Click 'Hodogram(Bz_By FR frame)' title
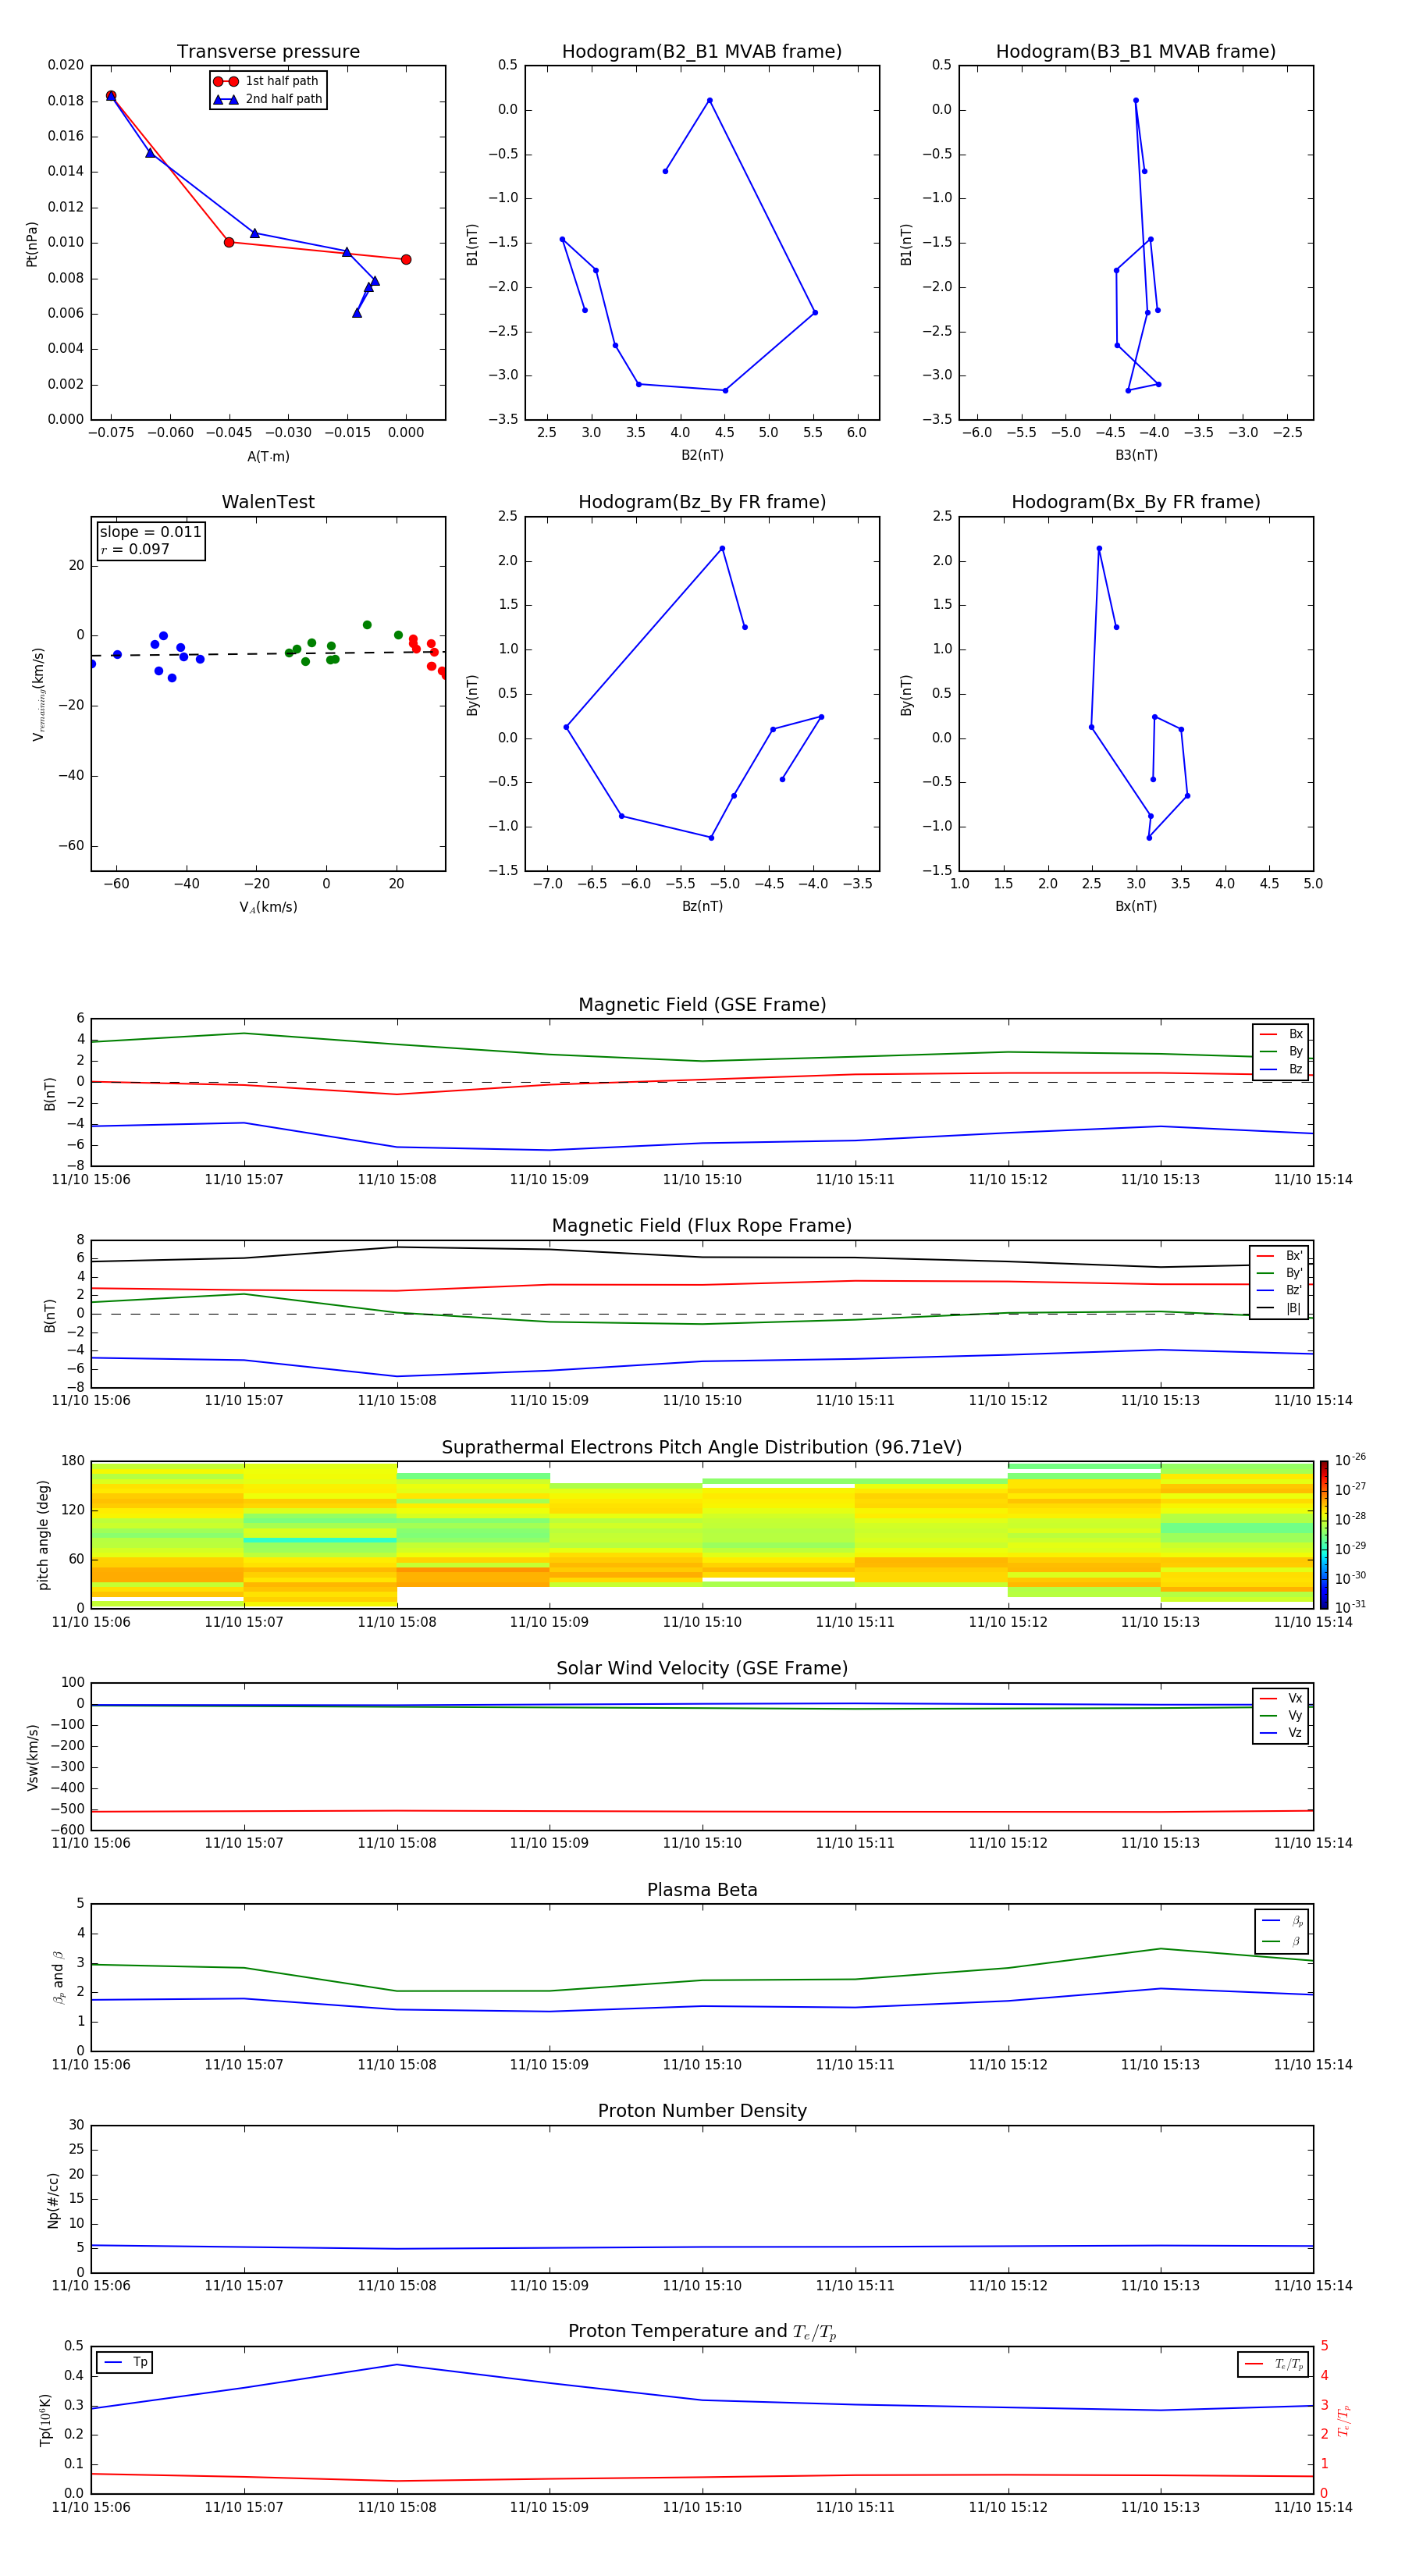1405x2576 pixels. [702, 502]
